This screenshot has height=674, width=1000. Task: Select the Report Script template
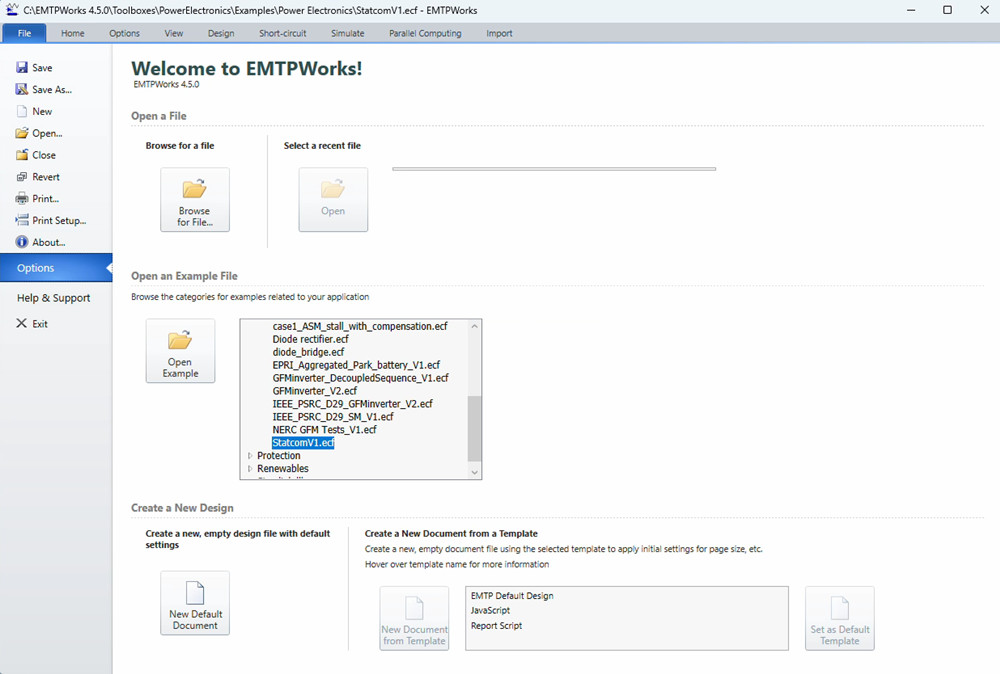click(496, 626)
